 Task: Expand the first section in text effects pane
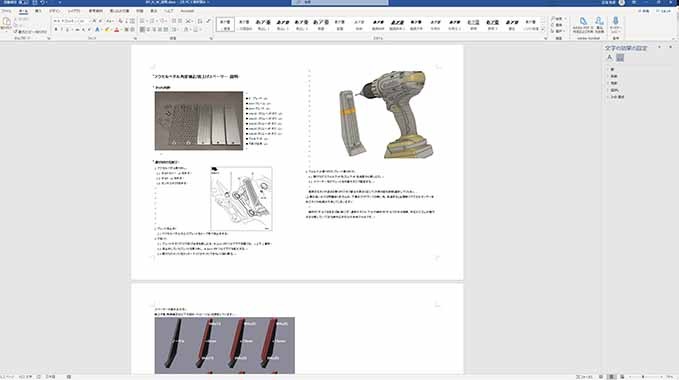click(612, 69)
